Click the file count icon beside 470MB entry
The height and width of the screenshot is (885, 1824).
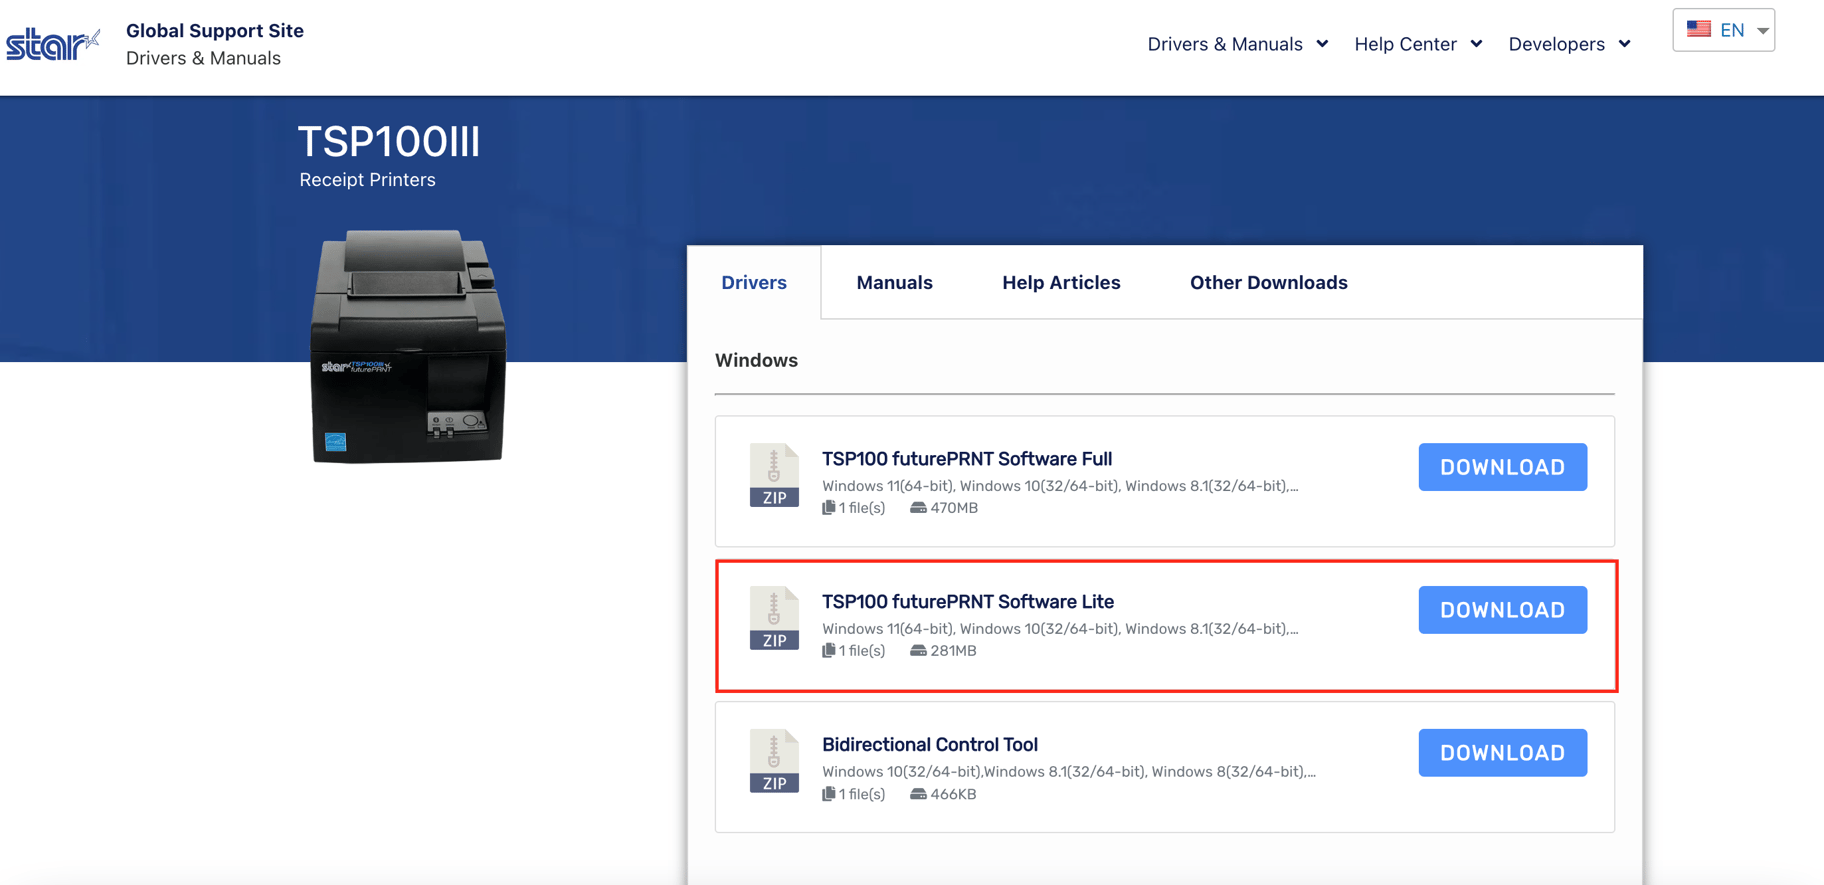(828, 508)
